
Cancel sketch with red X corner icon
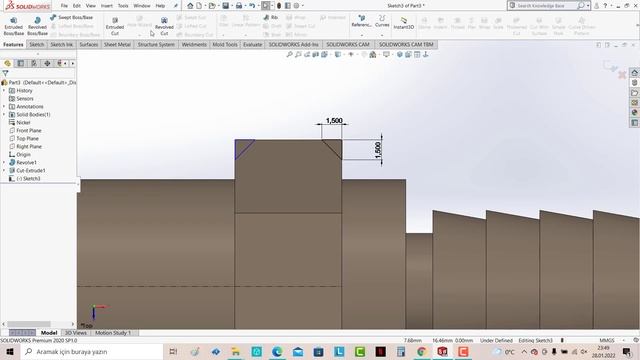tap(622, 75)
